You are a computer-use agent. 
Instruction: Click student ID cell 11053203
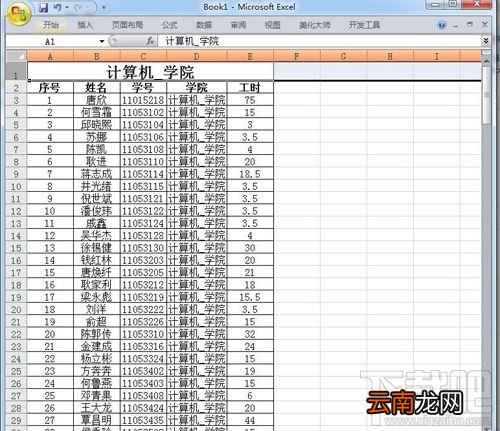tap(143, 261)
